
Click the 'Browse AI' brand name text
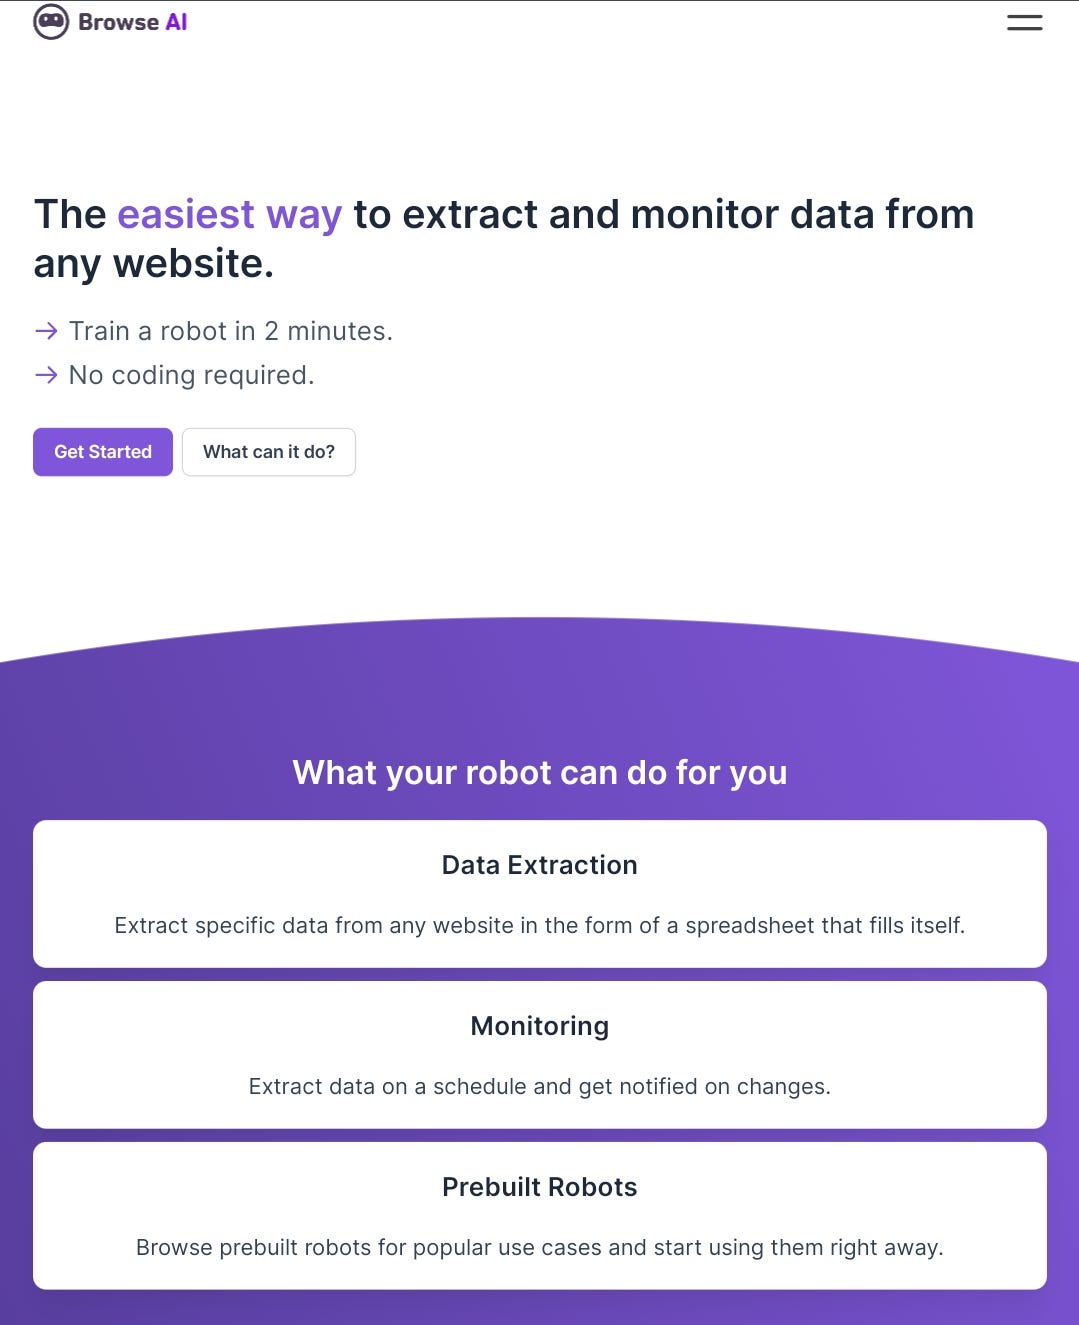click(x=134, y=21)
